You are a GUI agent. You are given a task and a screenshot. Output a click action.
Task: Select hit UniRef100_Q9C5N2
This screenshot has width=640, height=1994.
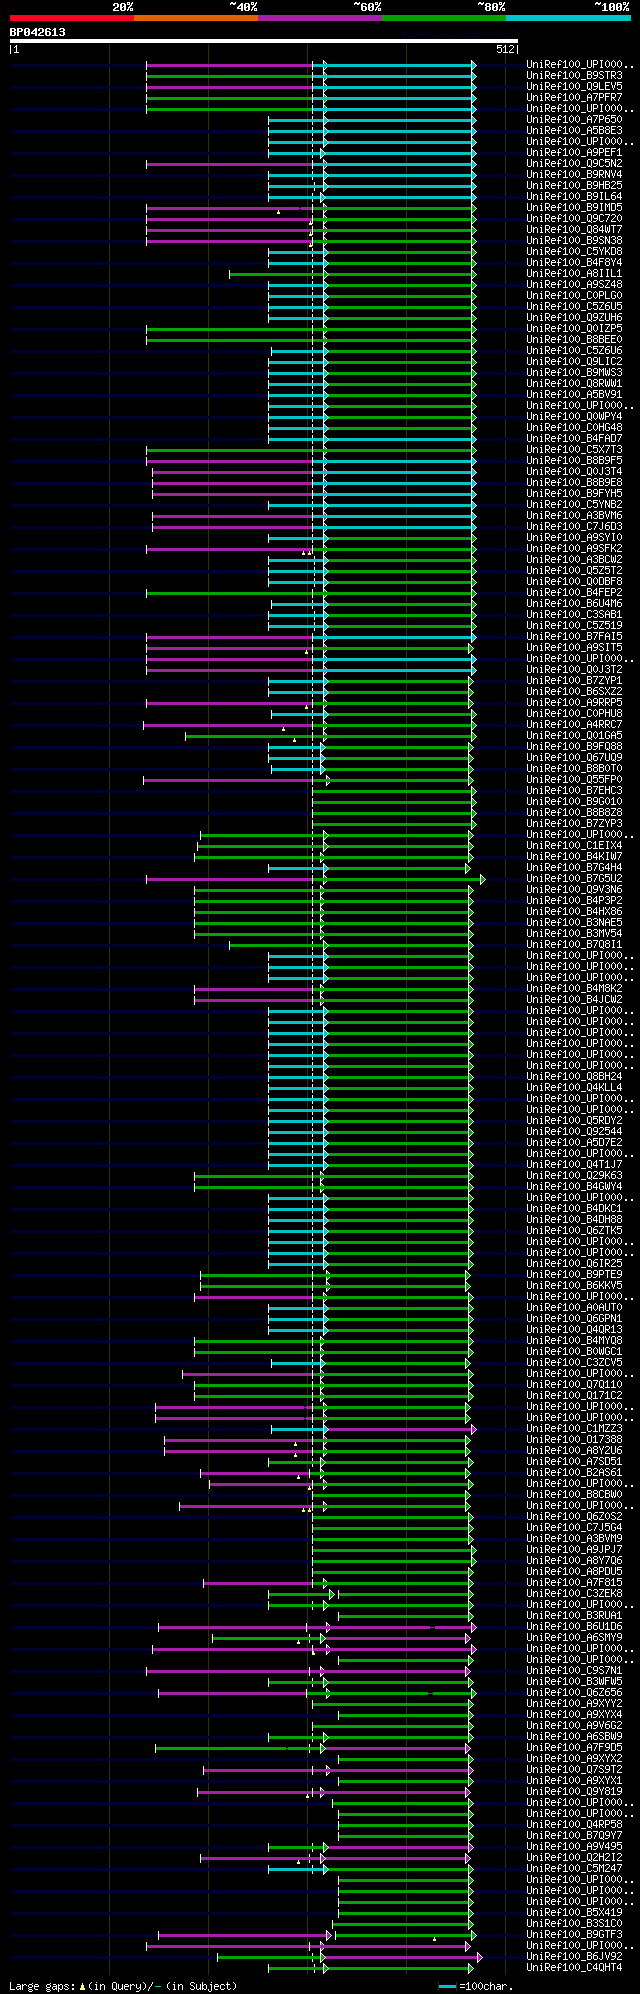[x=574, y=164]
